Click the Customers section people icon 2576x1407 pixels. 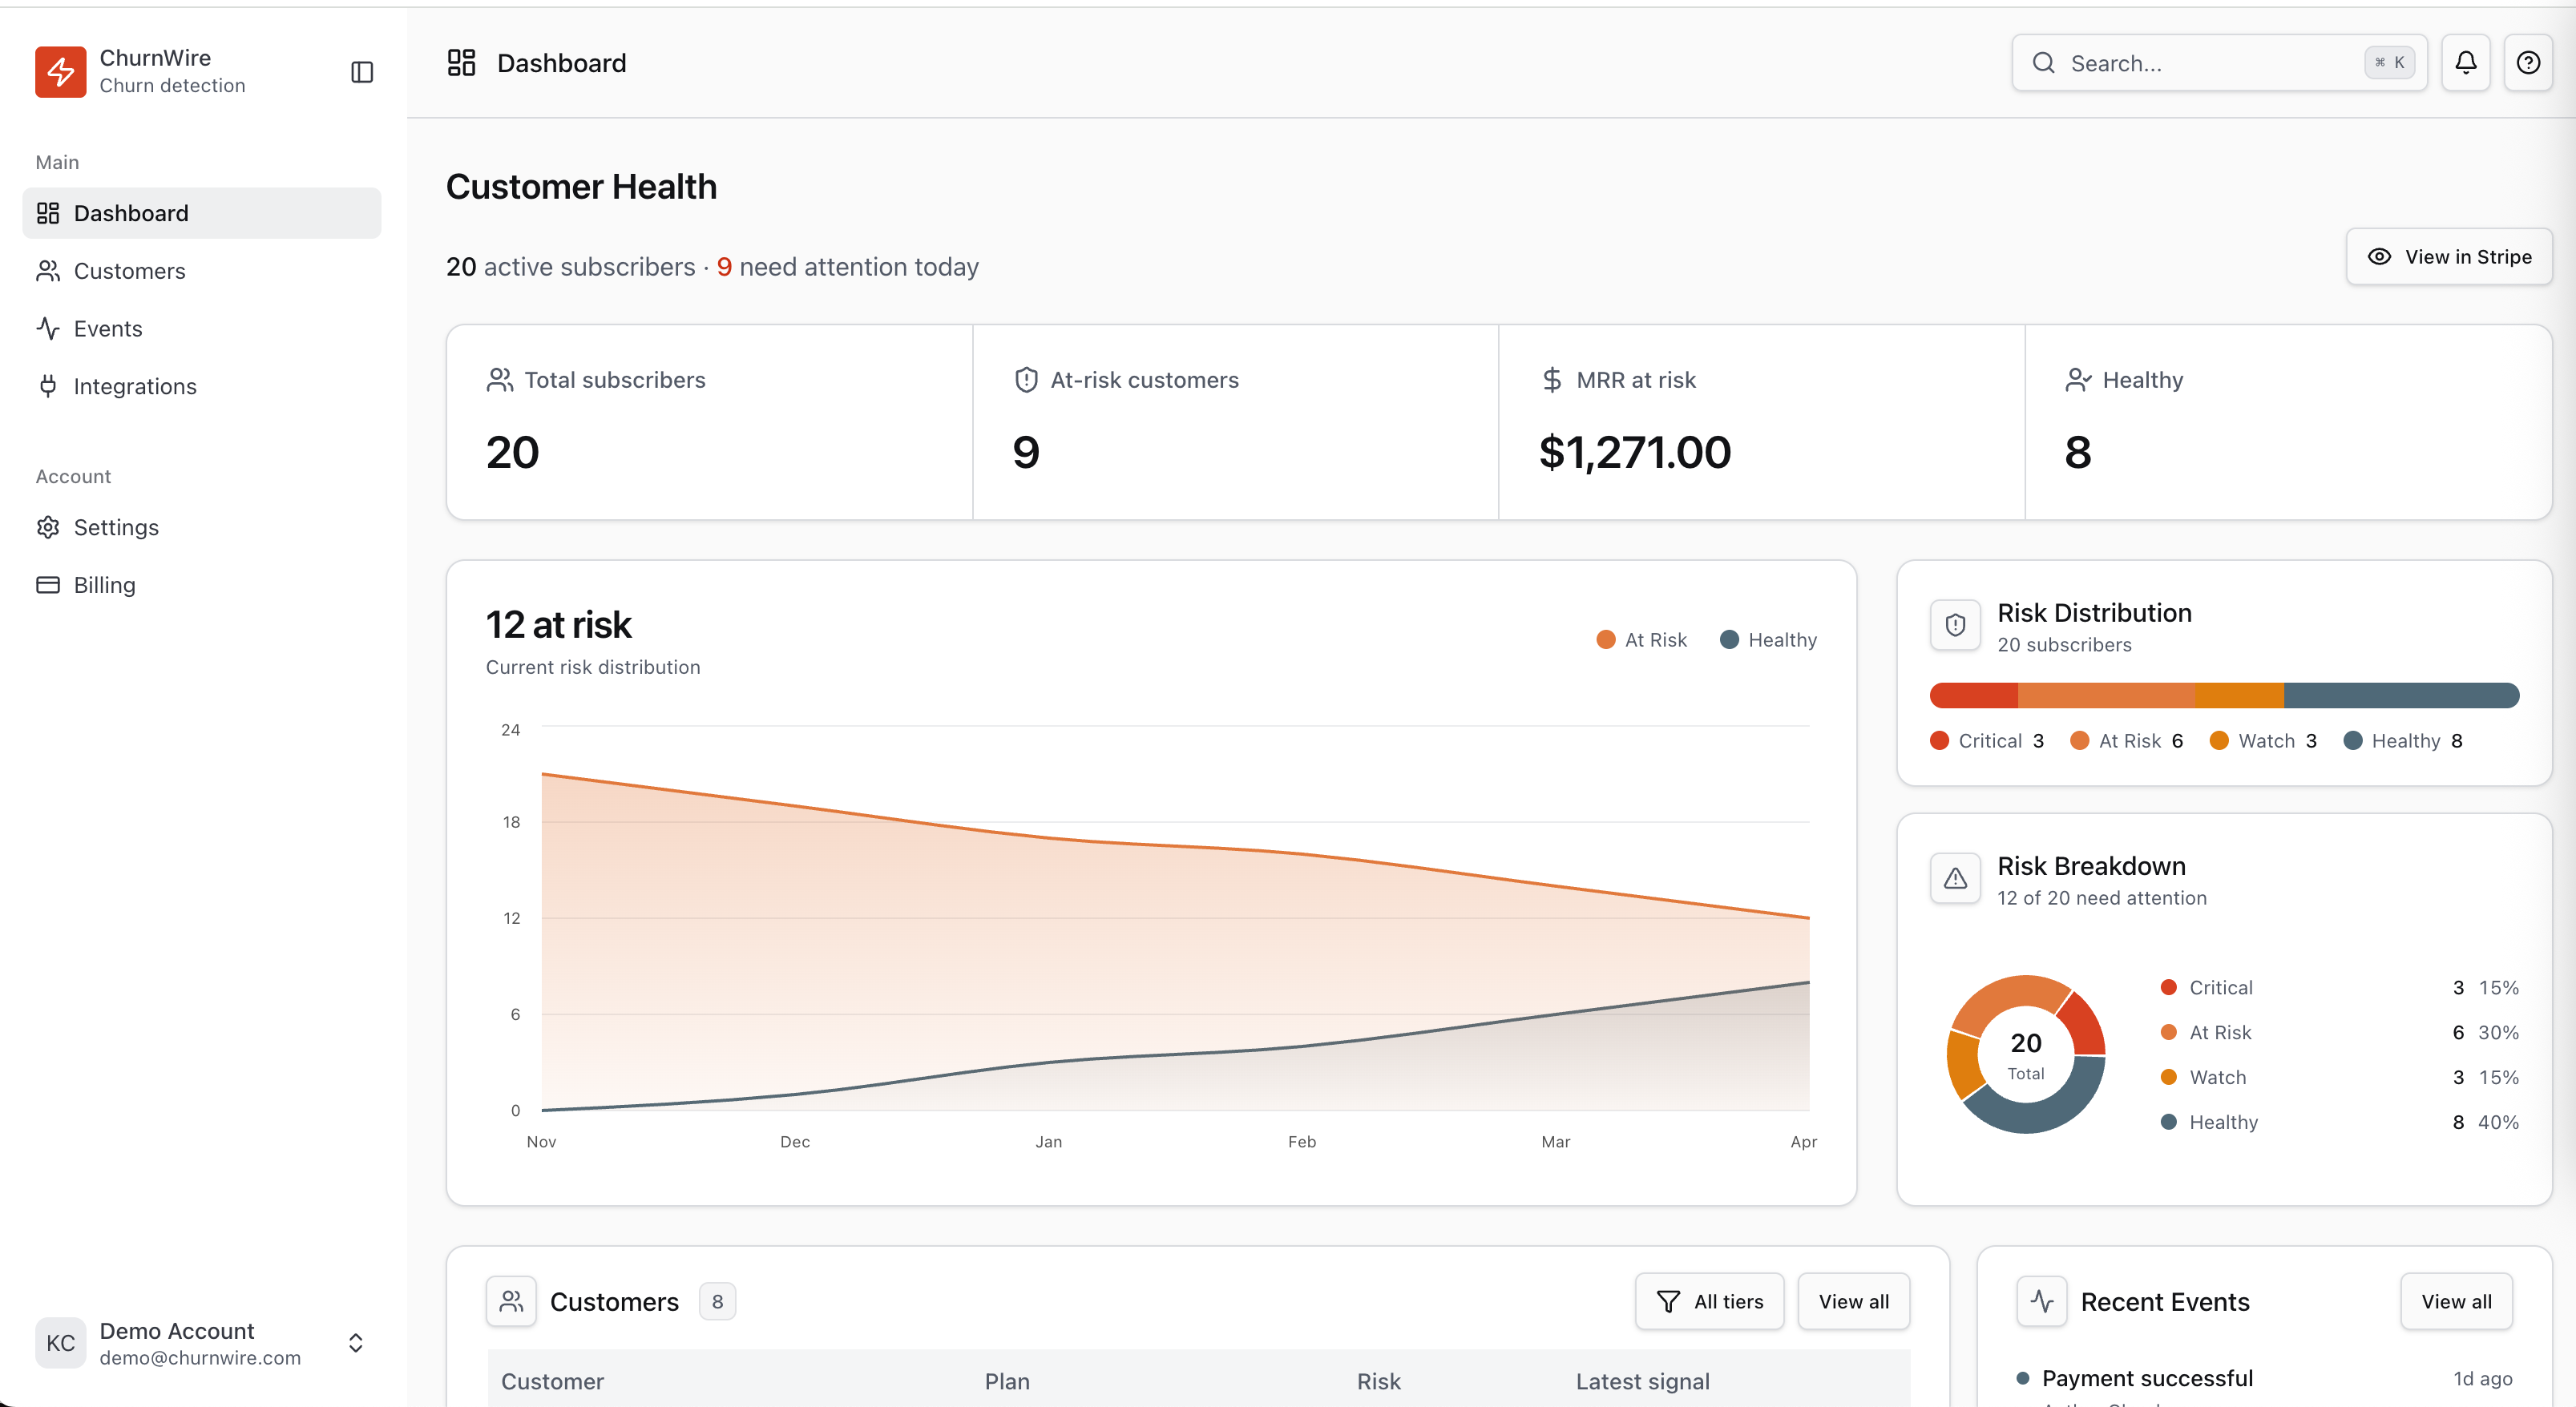tap(511, 1301)
